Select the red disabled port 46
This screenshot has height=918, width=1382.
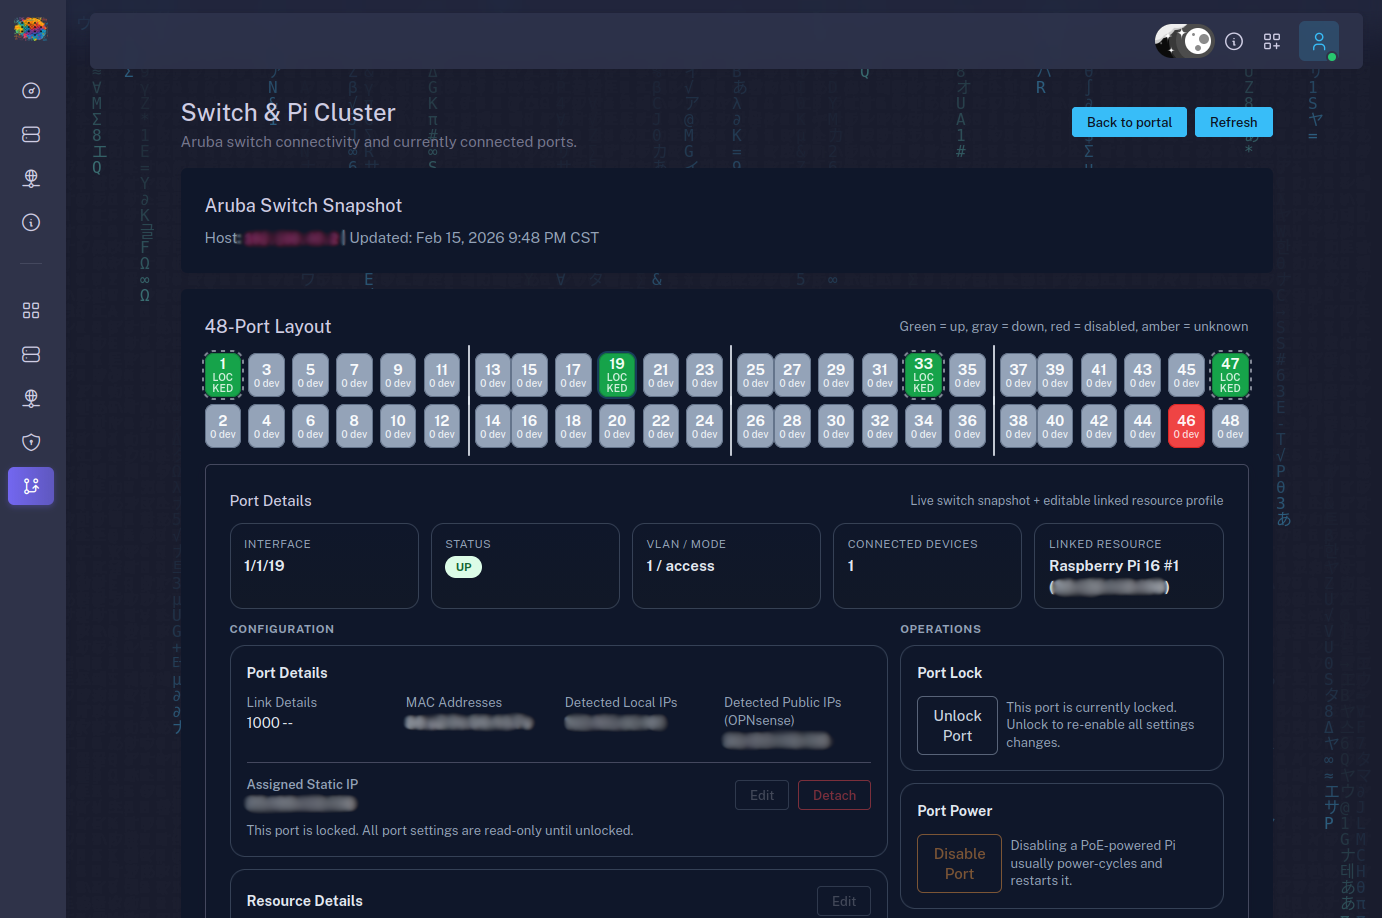point(1186,426)
